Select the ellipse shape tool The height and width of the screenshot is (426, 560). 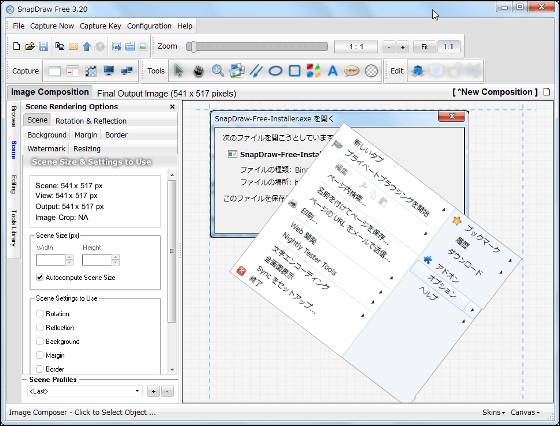(x=275, y=71)
